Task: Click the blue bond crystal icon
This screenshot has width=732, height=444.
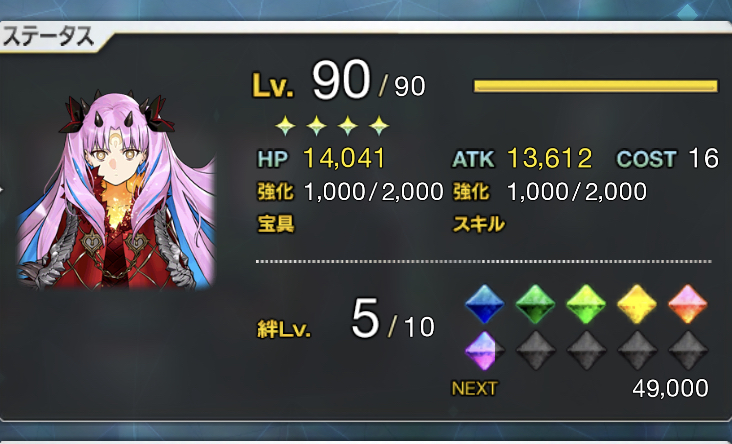Action: [485, 304]
